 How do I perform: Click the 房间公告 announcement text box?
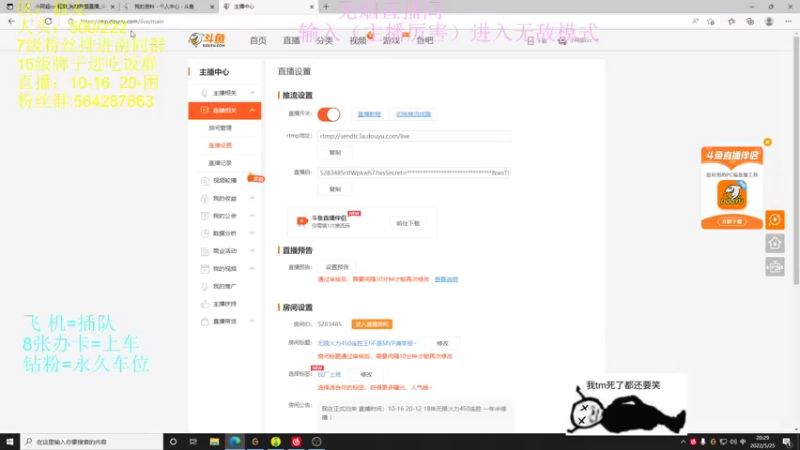[x=415, y=413]
